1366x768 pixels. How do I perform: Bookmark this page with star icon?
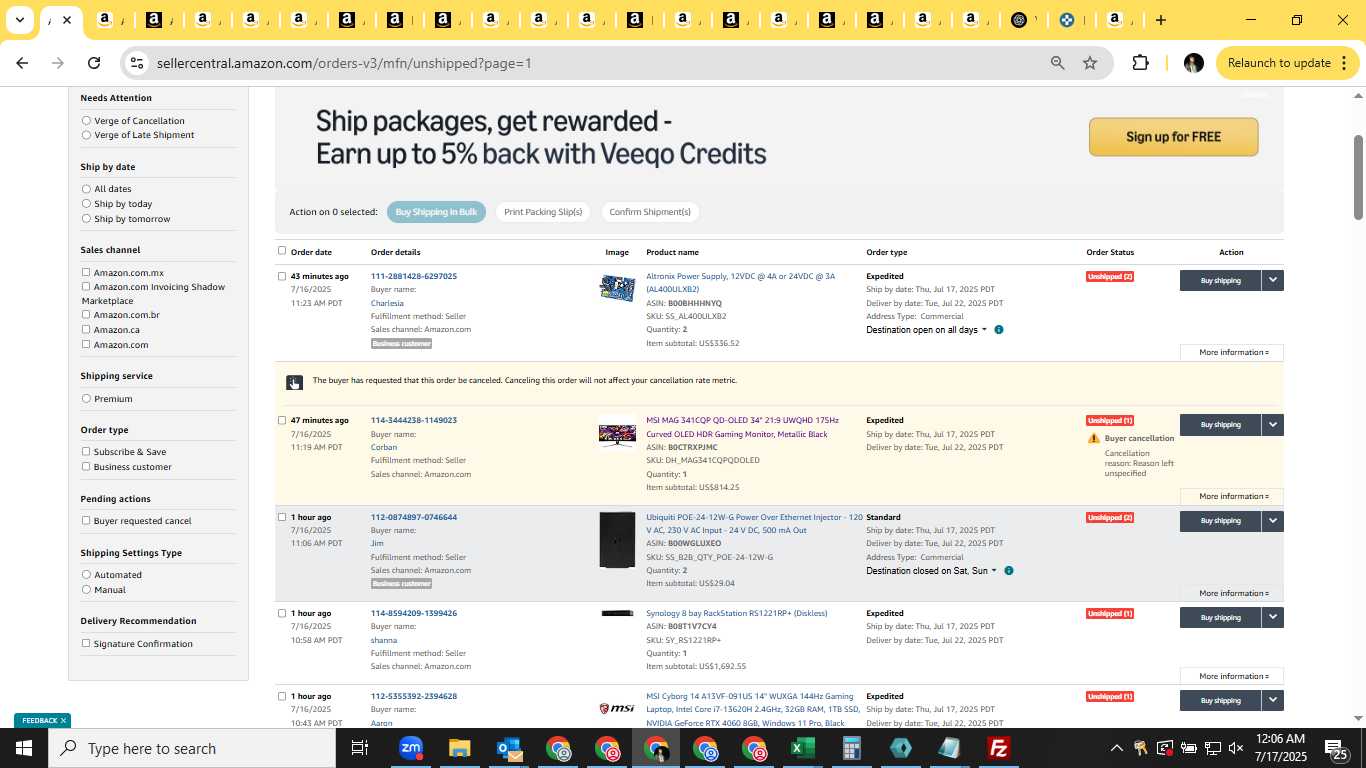(x=1090, y=63)
